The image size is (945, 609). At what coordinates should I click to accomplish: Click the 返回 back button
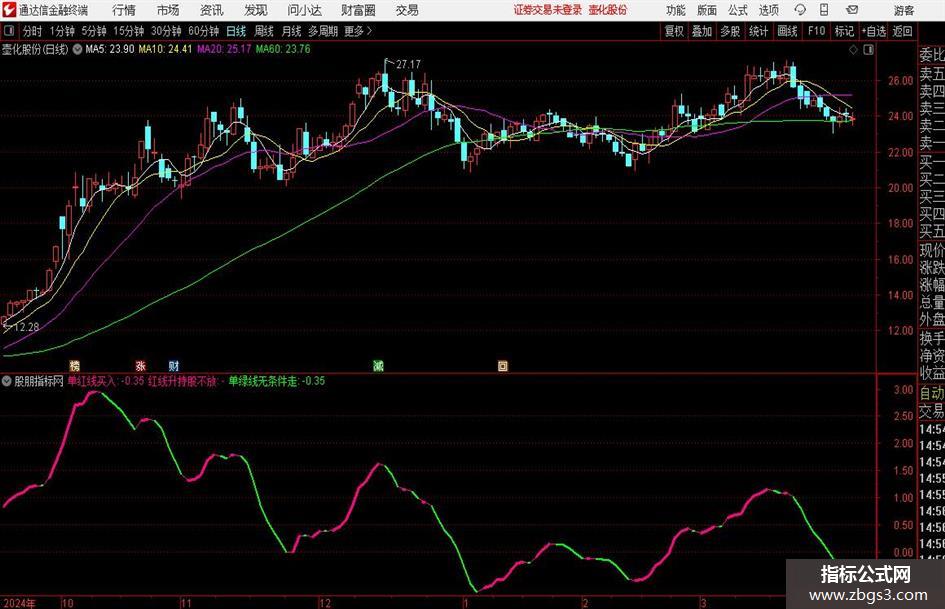coord(902,31)
